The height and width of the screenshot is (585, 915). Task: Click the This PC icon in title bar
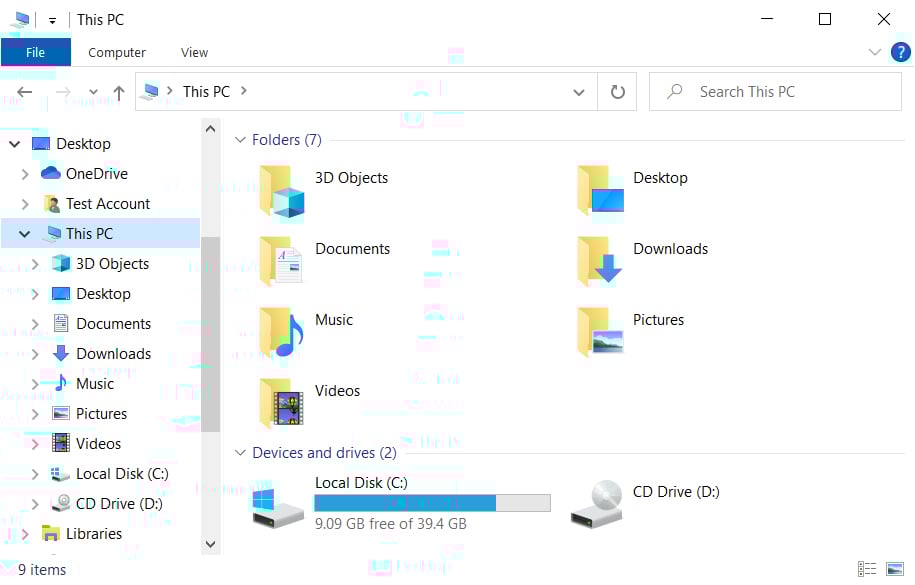[21, 19]
